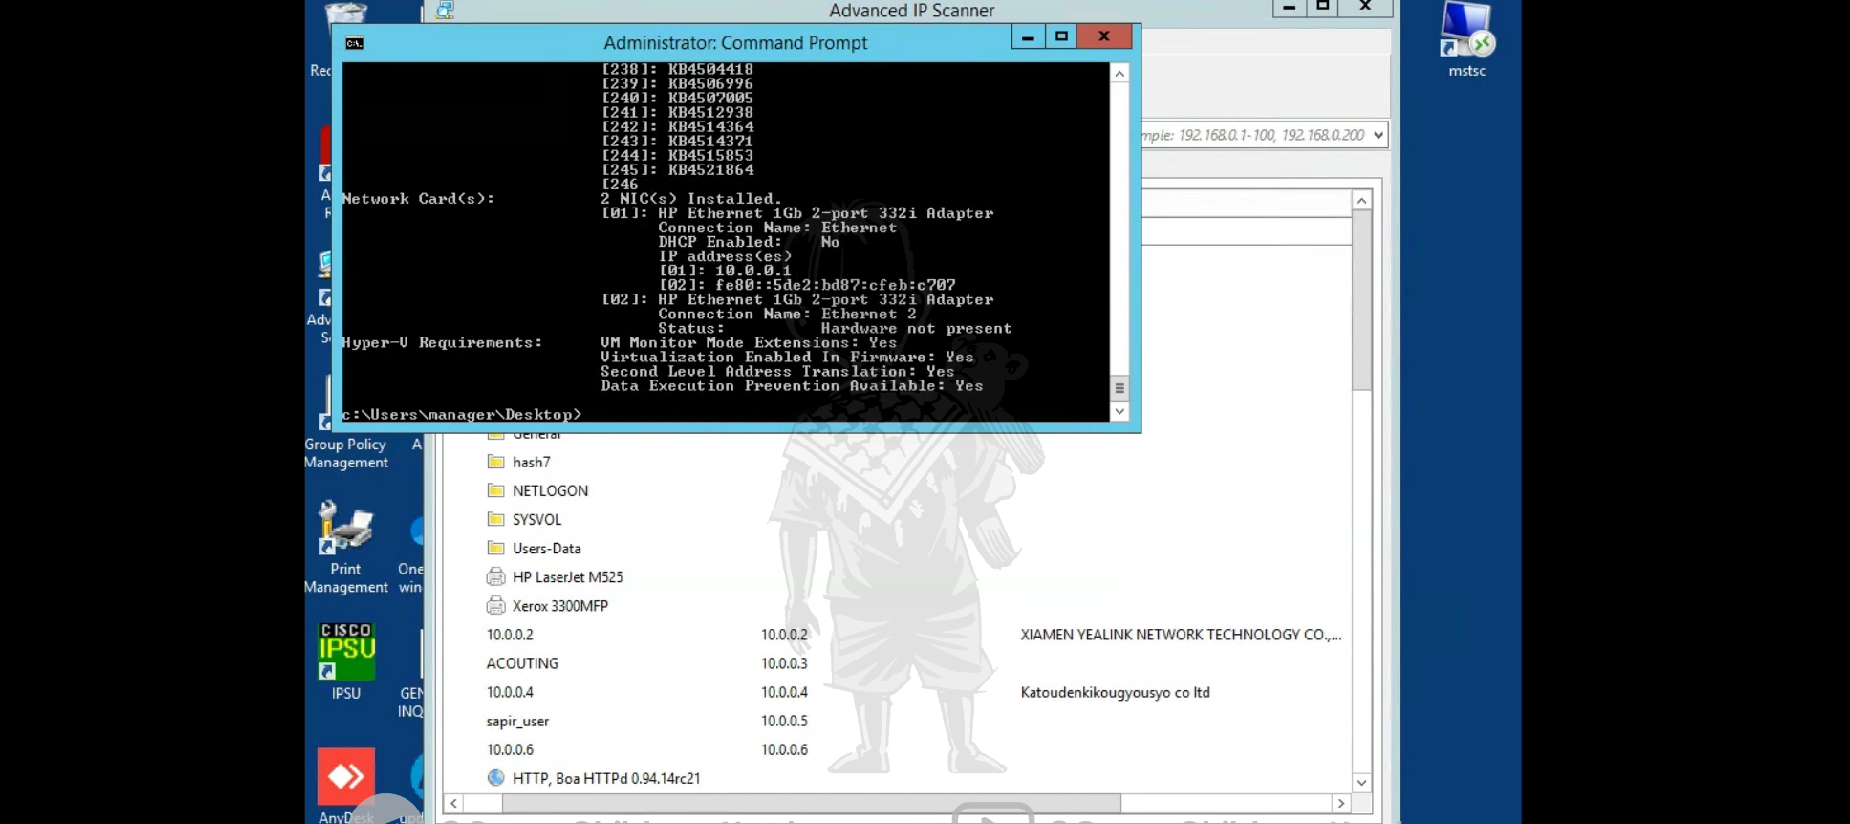
Task: Click Command Prompt scroll down arrow
Action: point(1119,411)
